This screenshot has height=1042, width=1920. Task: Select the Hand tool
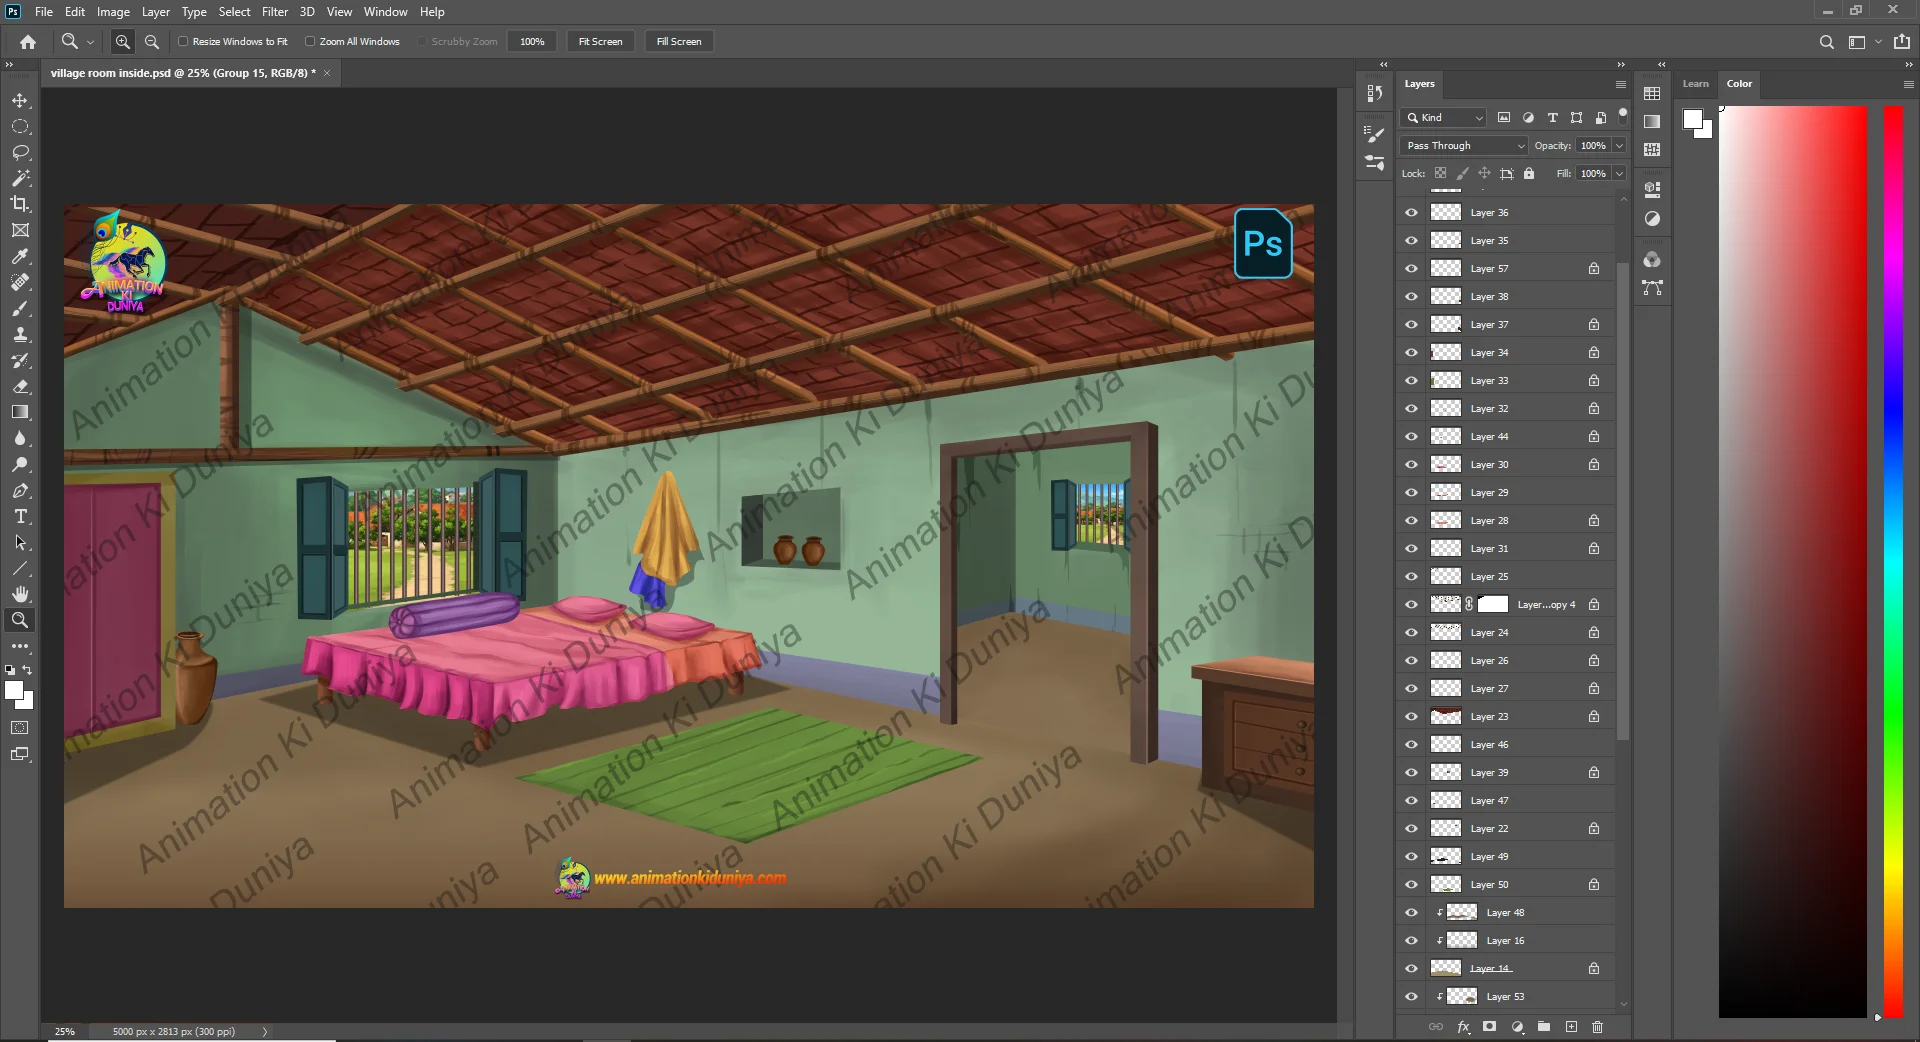pyautogui.click(x=20, y=594)
